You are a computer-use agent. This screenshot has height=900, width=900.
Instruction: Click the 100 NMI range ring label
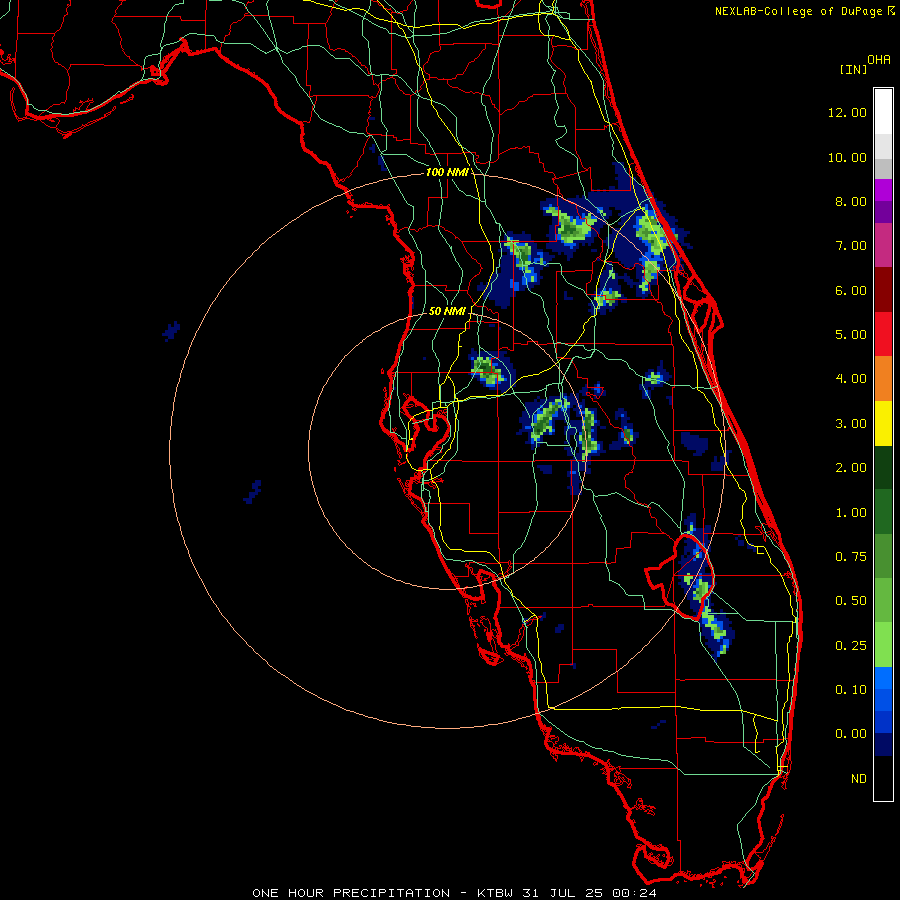click(447, 172)
